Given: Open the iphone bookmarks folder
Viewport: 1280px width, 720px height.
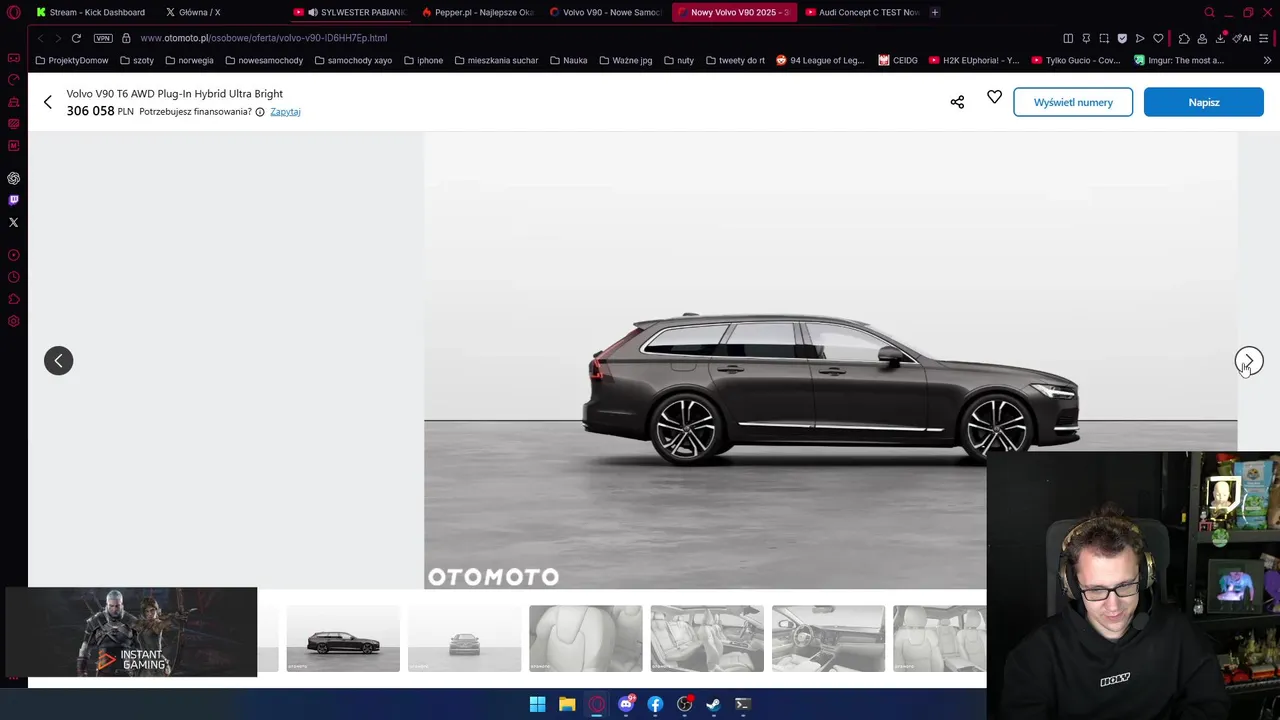Looking at the screenshot, I should [423, 60].
